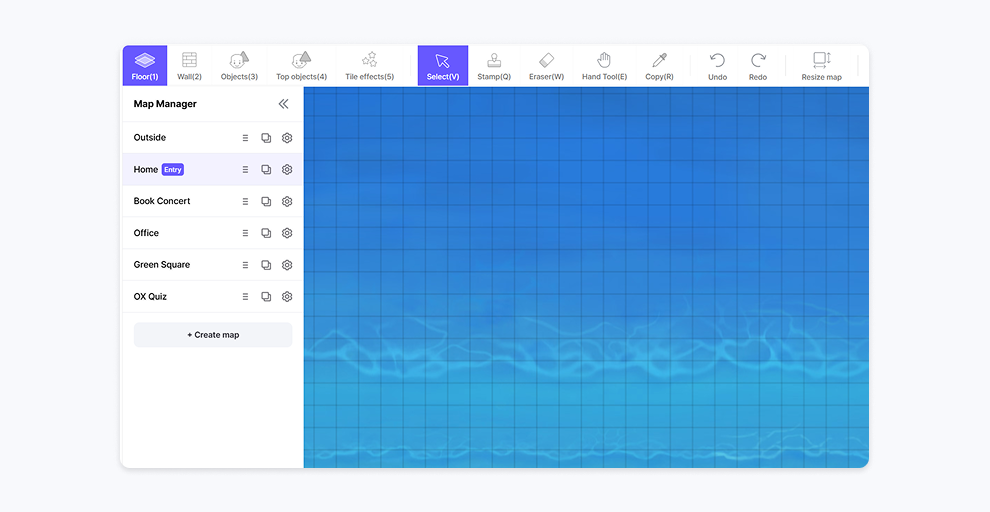Duplicate the Office map

pyautogui.click(x=266, y=233)
